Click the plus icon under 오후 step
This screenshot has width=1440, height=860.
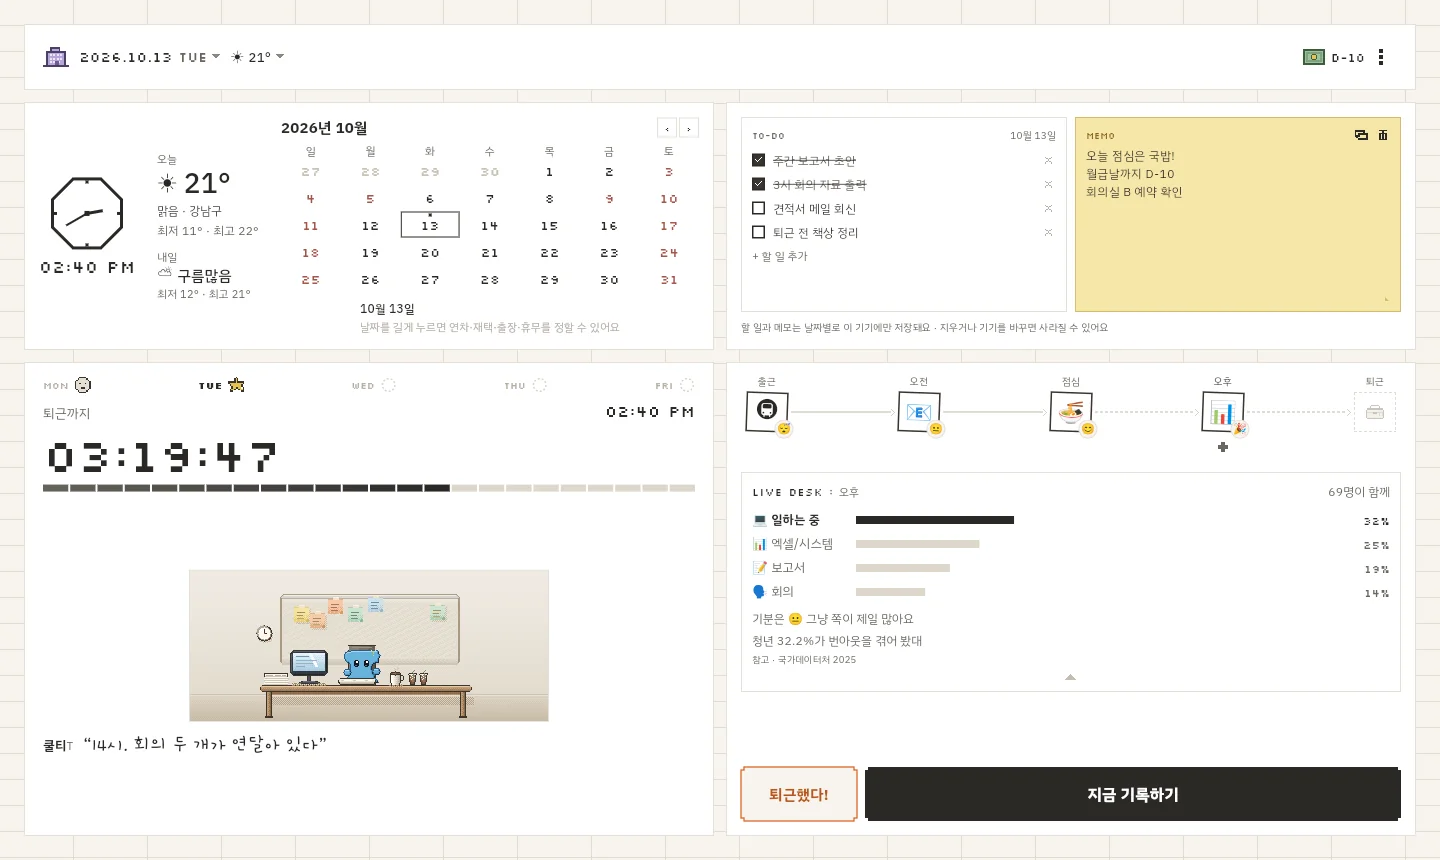(x=1223, y=447)
